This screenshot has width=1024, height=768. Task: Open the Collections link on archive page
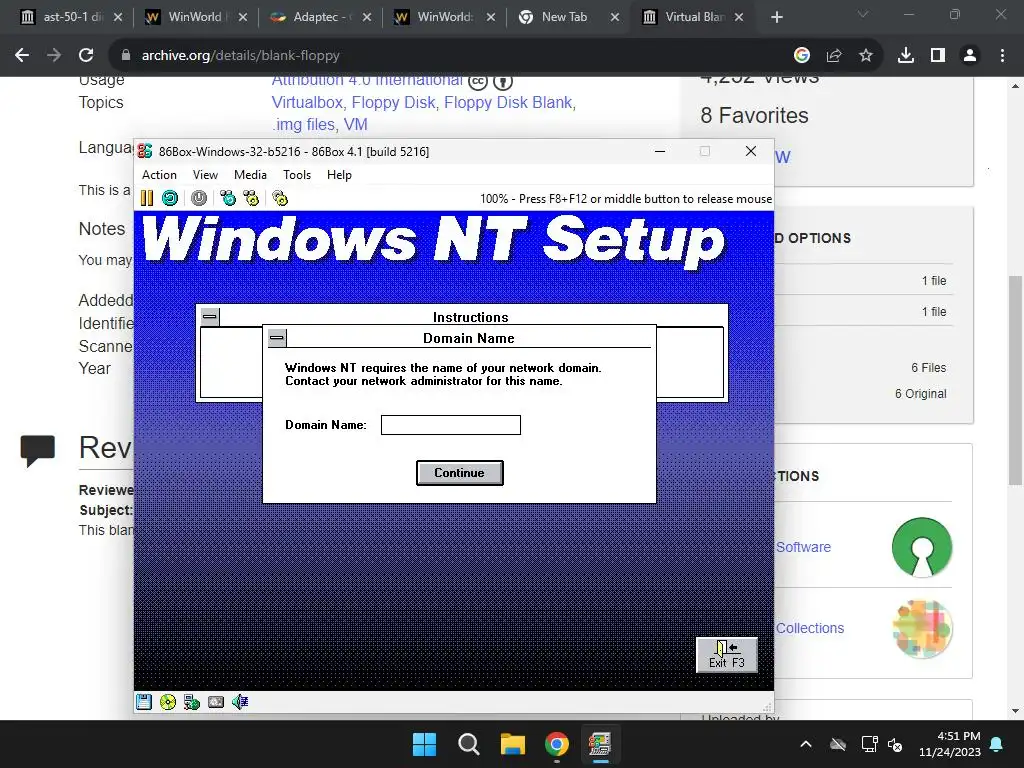tap(810, 628)
